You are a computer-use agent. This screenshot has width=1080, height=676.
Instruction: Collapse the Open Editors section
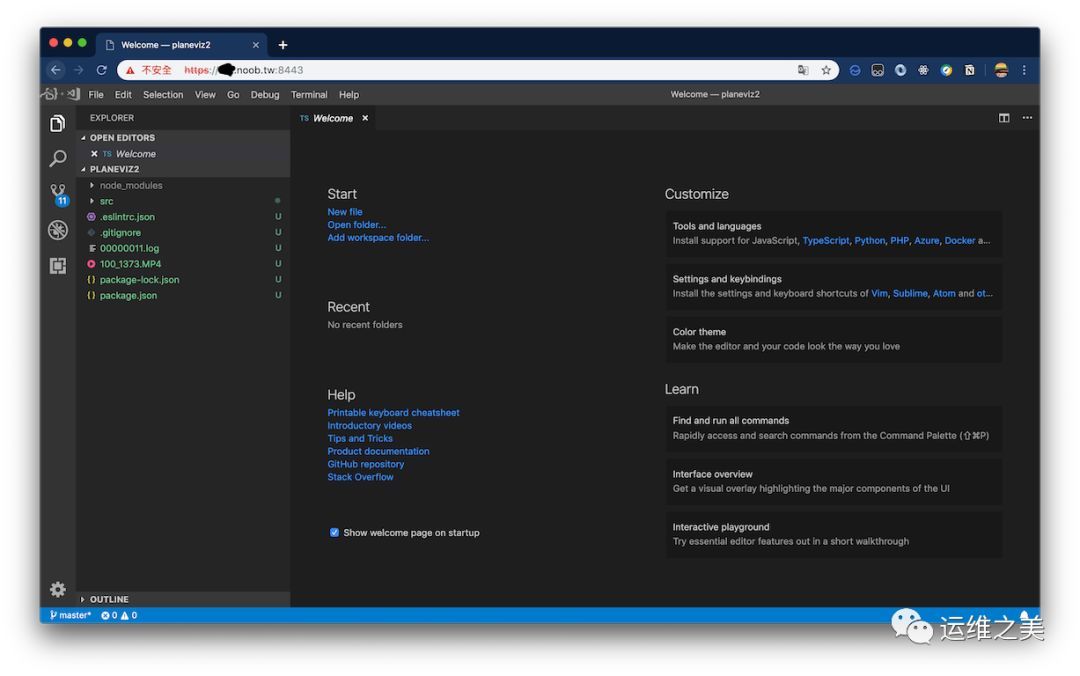coord(121,138)
